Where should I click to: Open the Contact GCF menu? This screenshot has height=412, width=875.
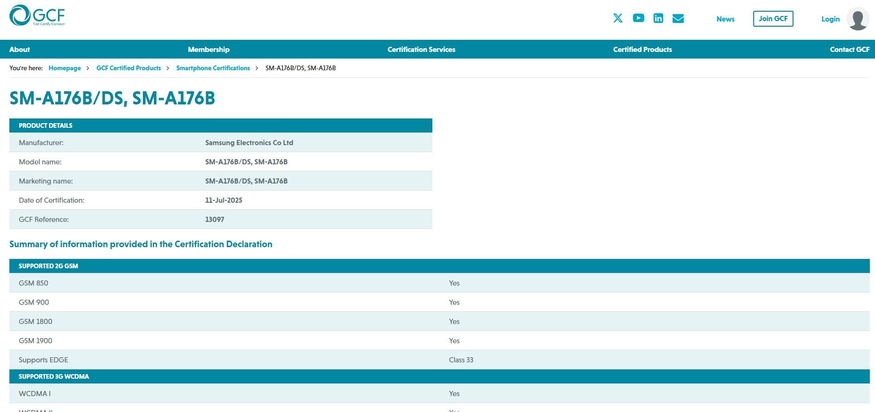[849, 50]
